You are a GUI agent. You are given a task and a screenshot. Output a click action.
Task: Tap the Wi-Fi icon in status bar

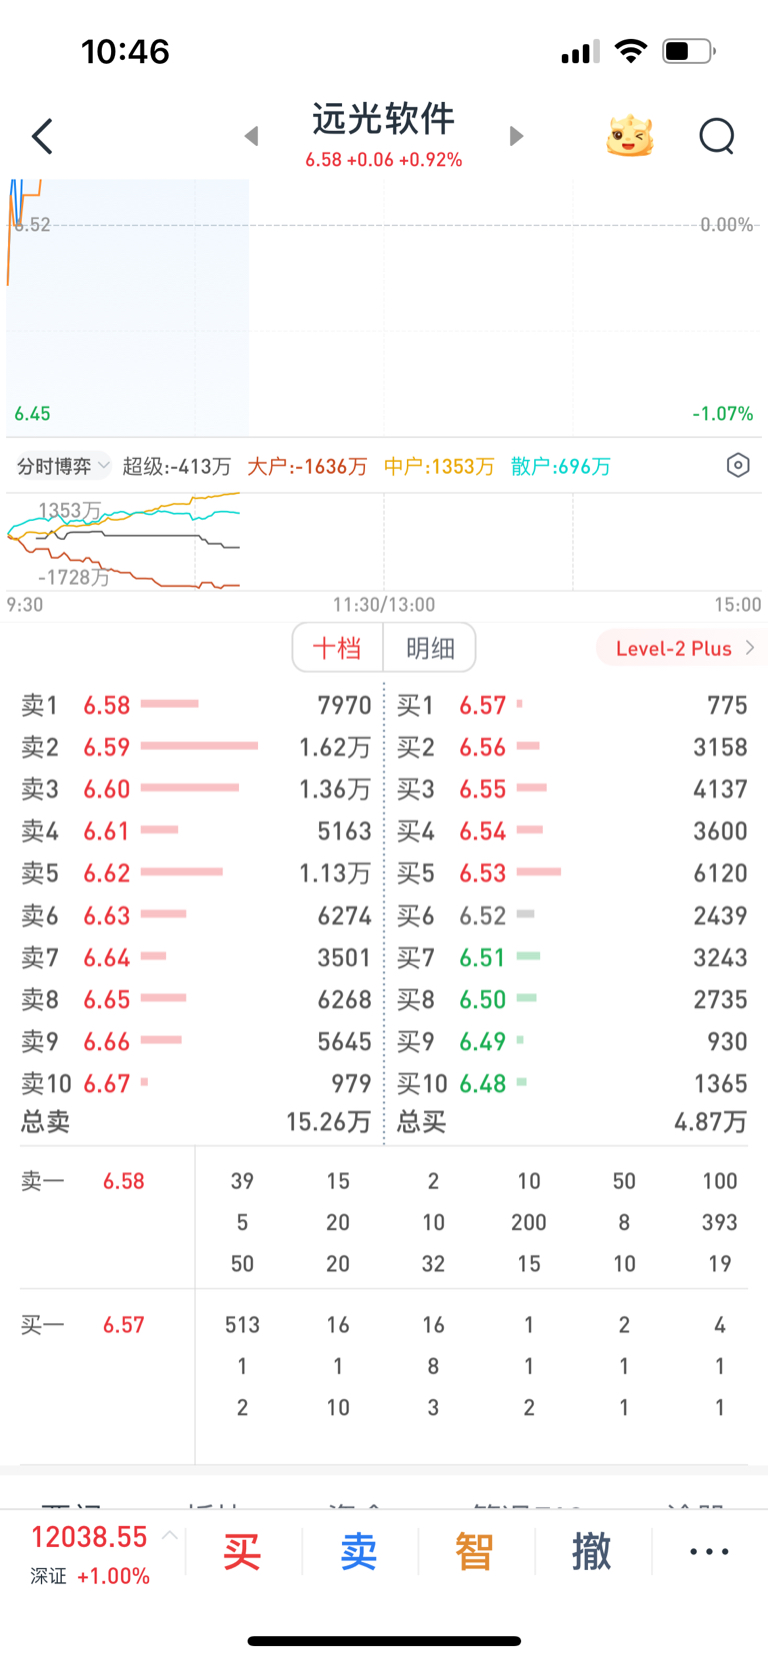[x=631, y=51]
